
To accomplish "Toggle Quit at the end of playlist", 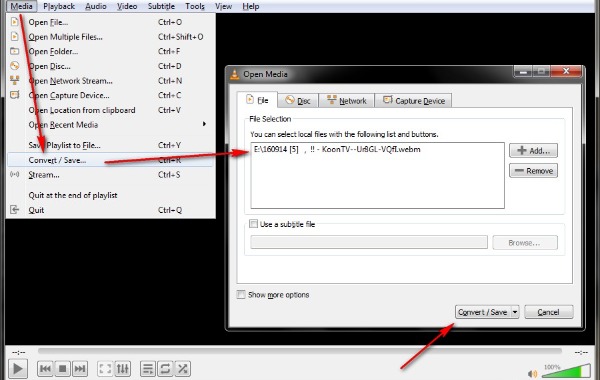I will [x=111, y=195].
